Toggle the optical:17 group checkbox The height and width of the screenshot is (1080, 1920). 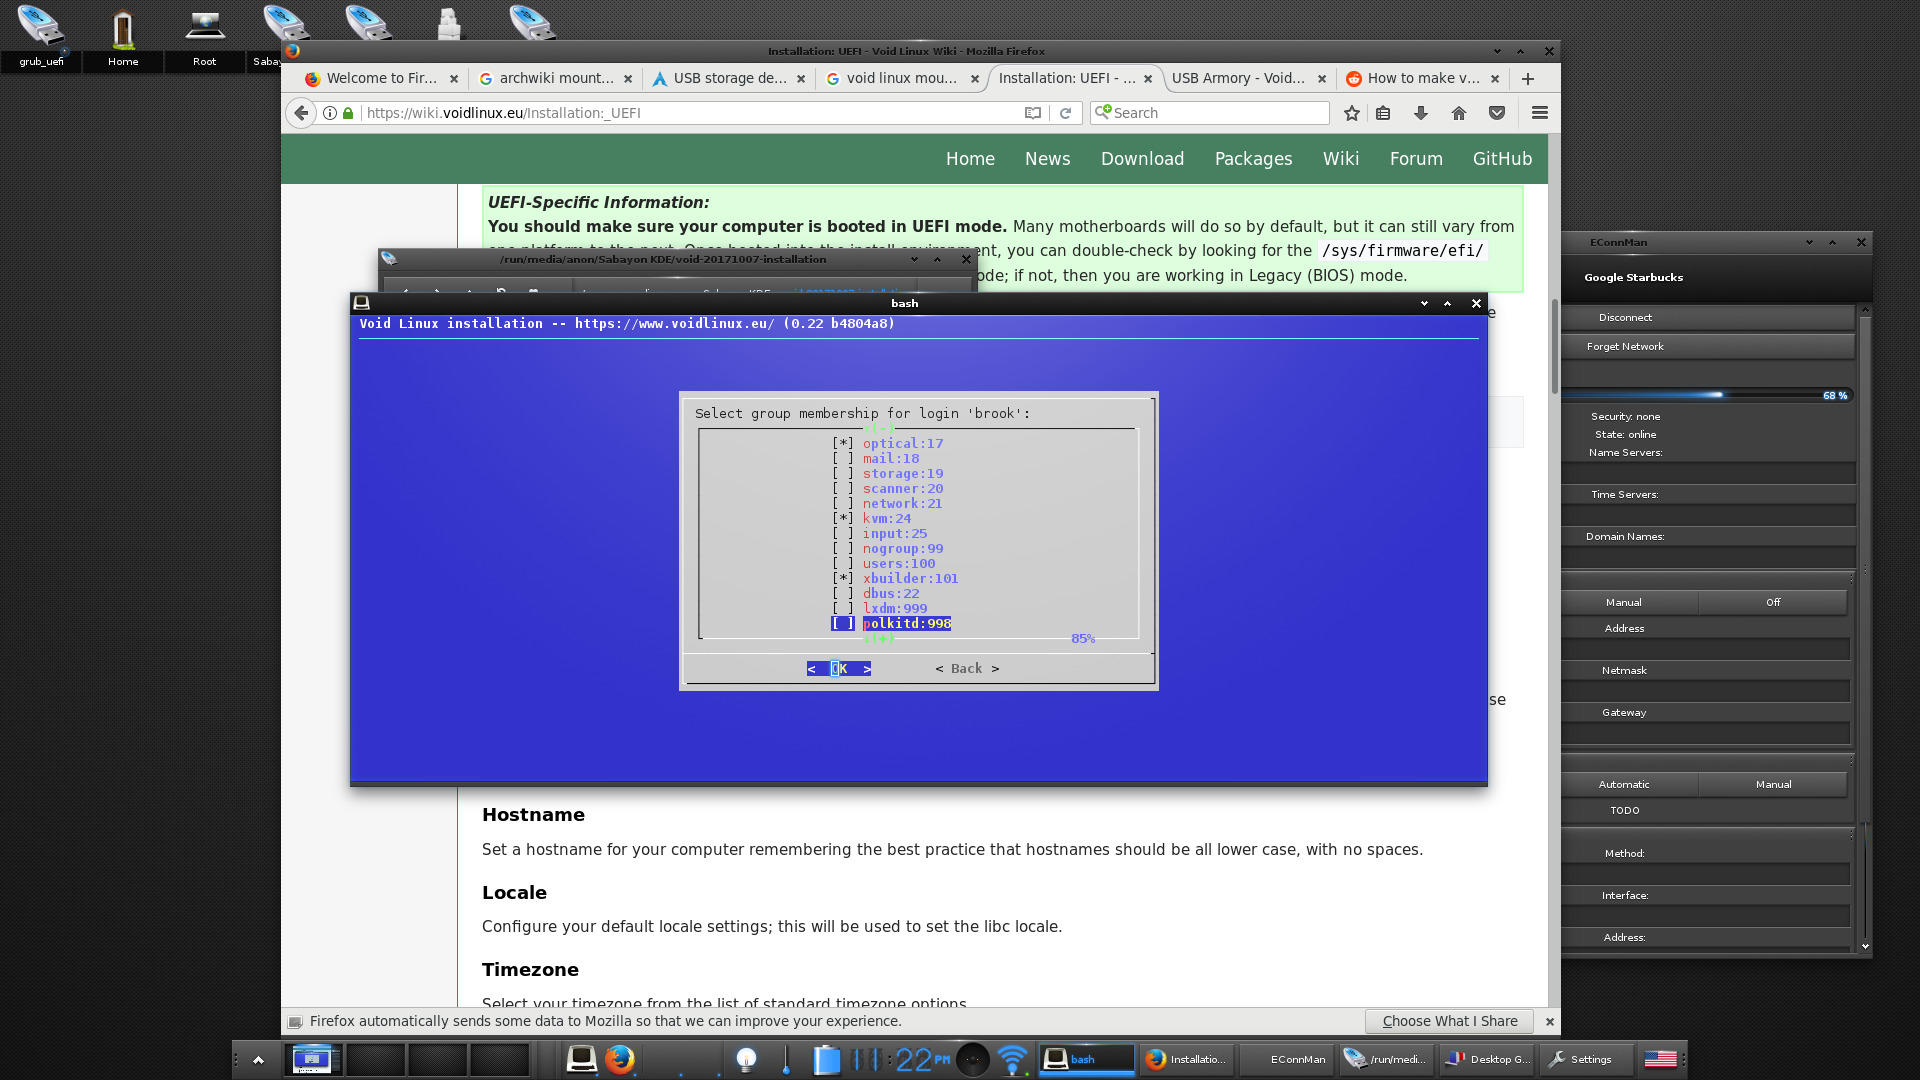click(x=844, y=444)
